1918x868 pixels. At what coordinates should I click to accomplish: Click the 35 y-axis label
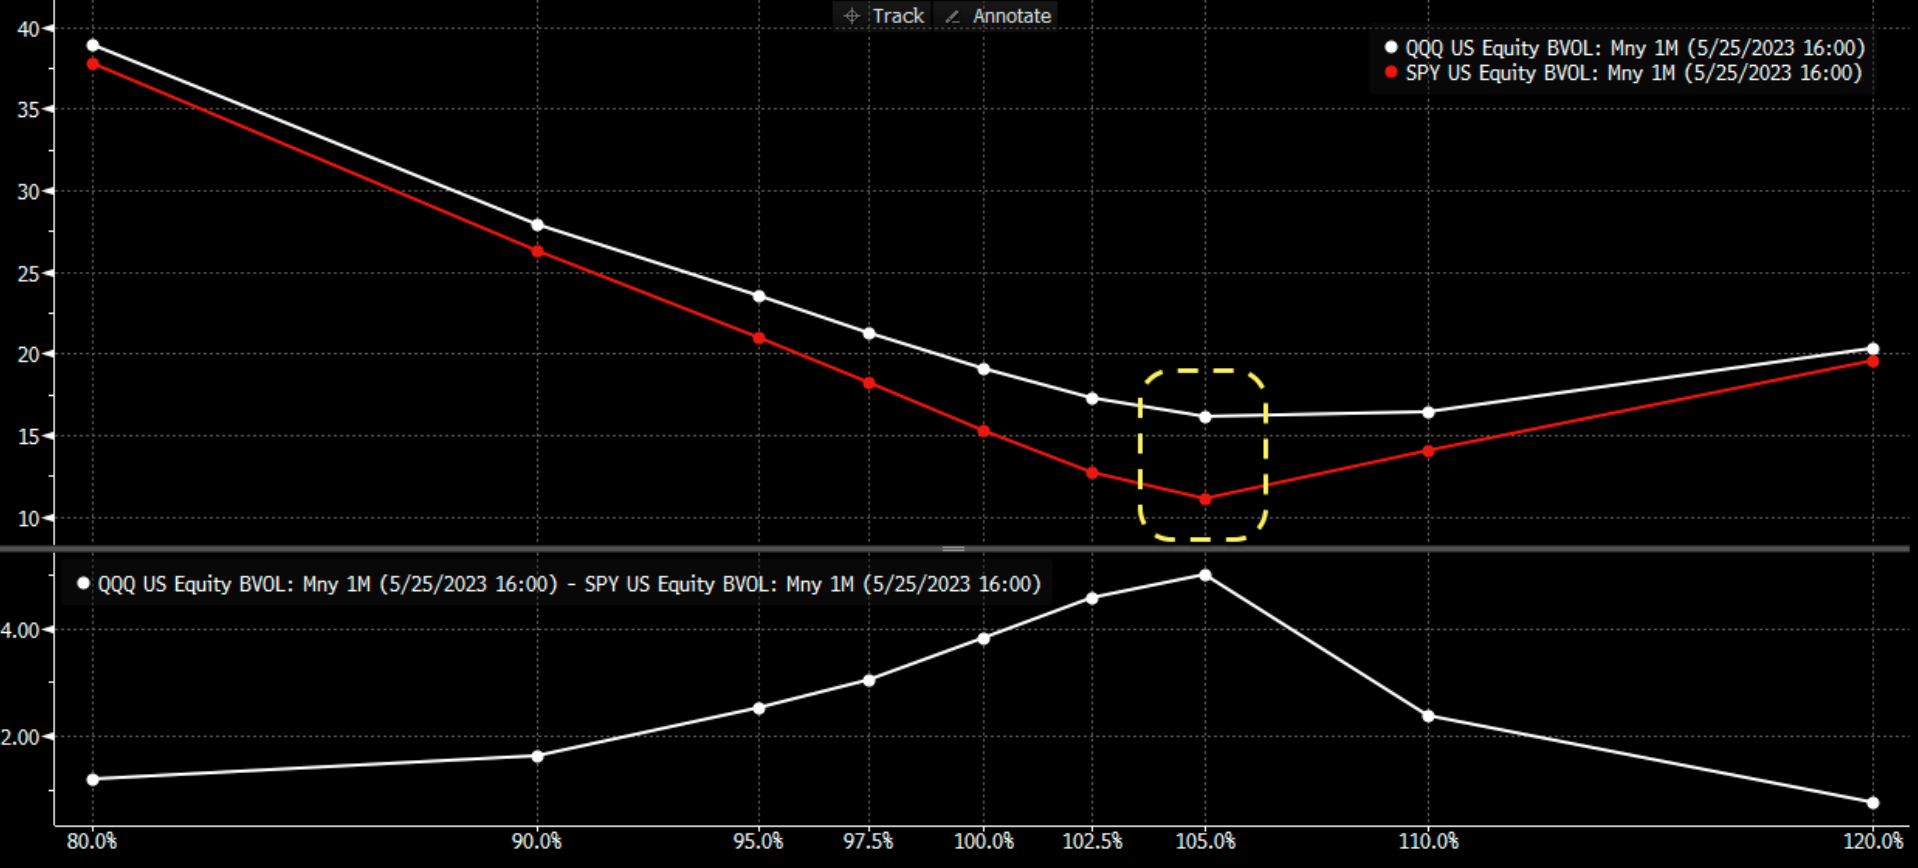(x=28, y=110)
